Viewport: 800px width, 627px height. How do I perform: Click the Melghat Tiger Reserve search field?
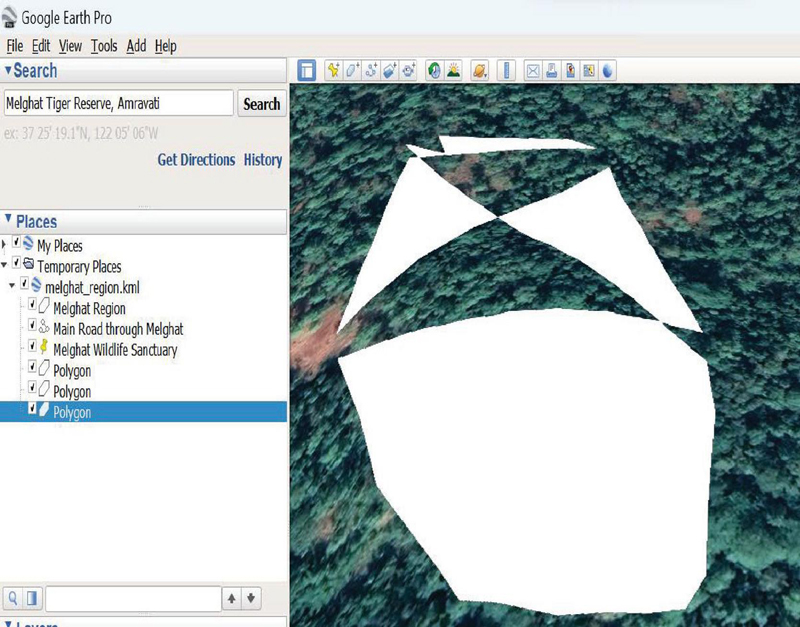119,104
